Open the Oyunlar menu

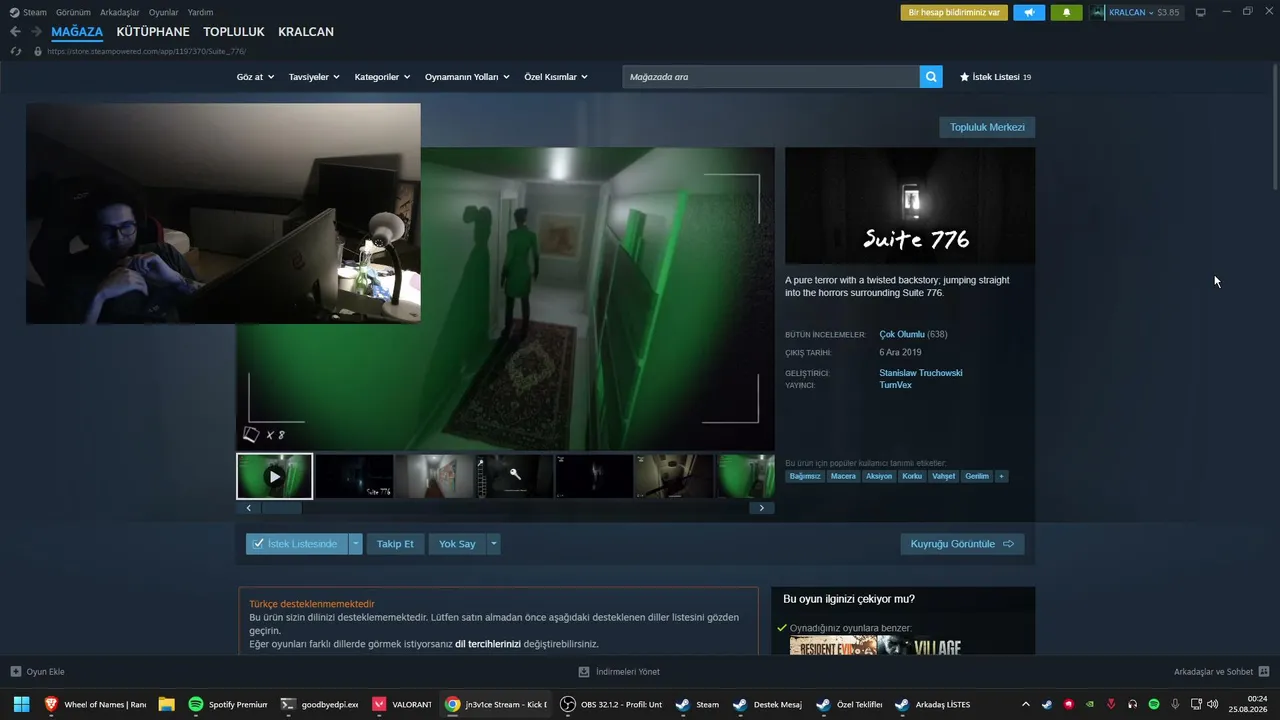[x=164, y=12]
